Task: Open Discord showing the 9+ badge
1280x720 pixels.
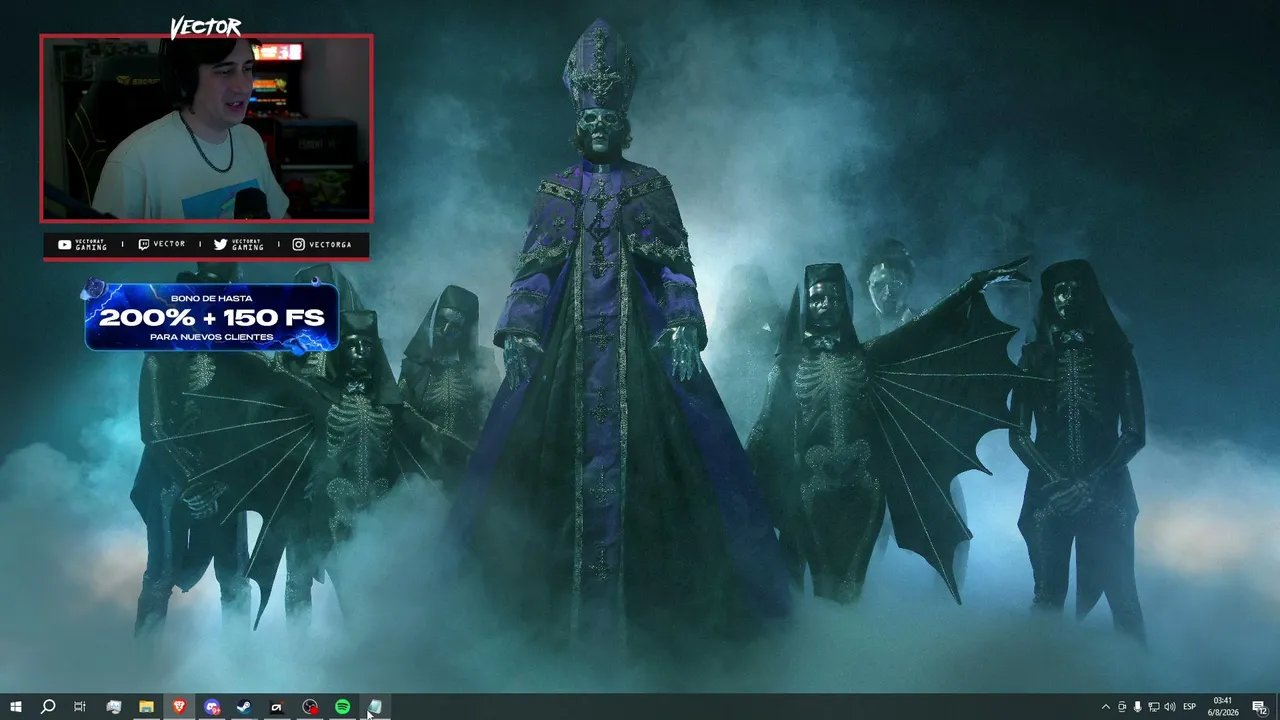Action: [x=212, y=707]
